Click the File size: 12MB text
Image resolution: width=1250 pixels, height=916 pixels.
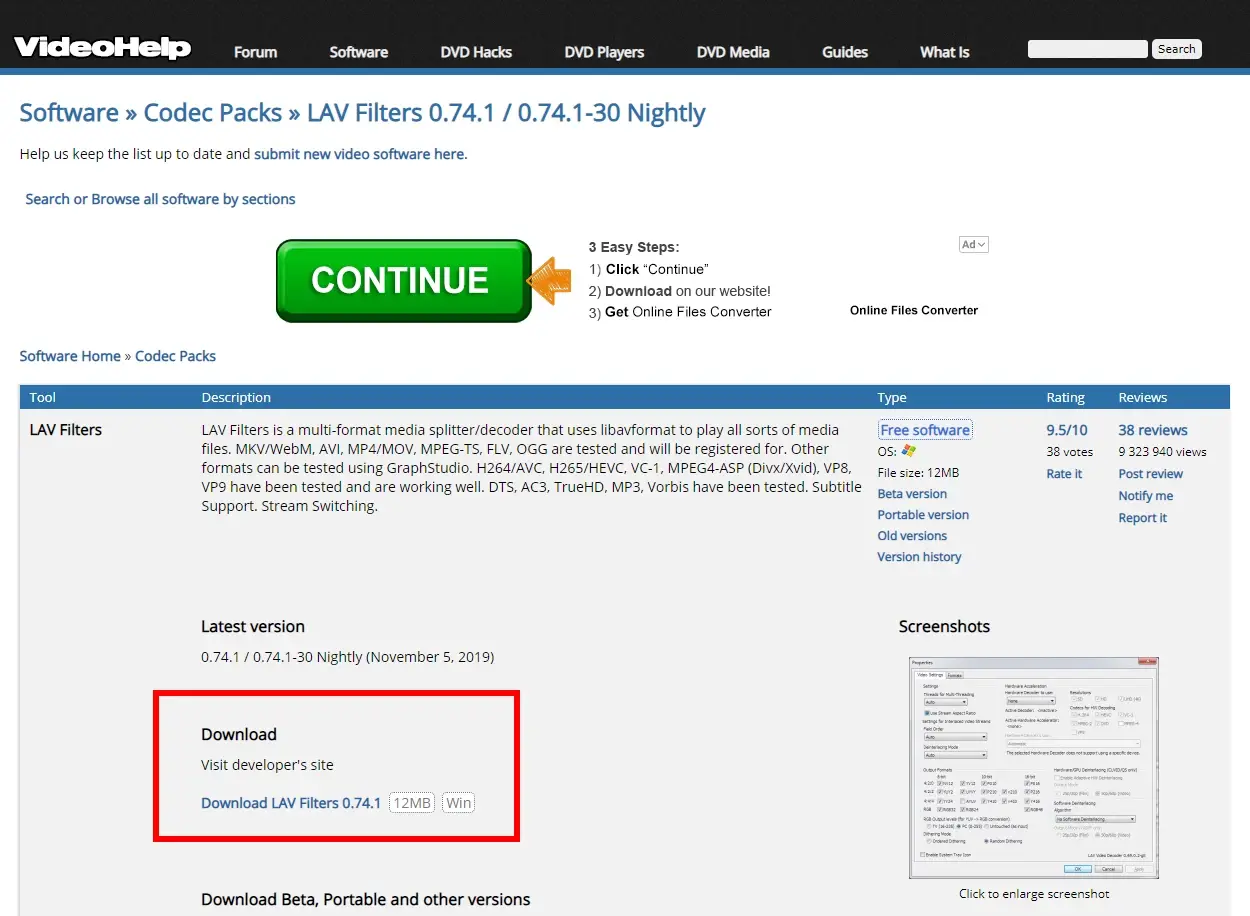919,473
